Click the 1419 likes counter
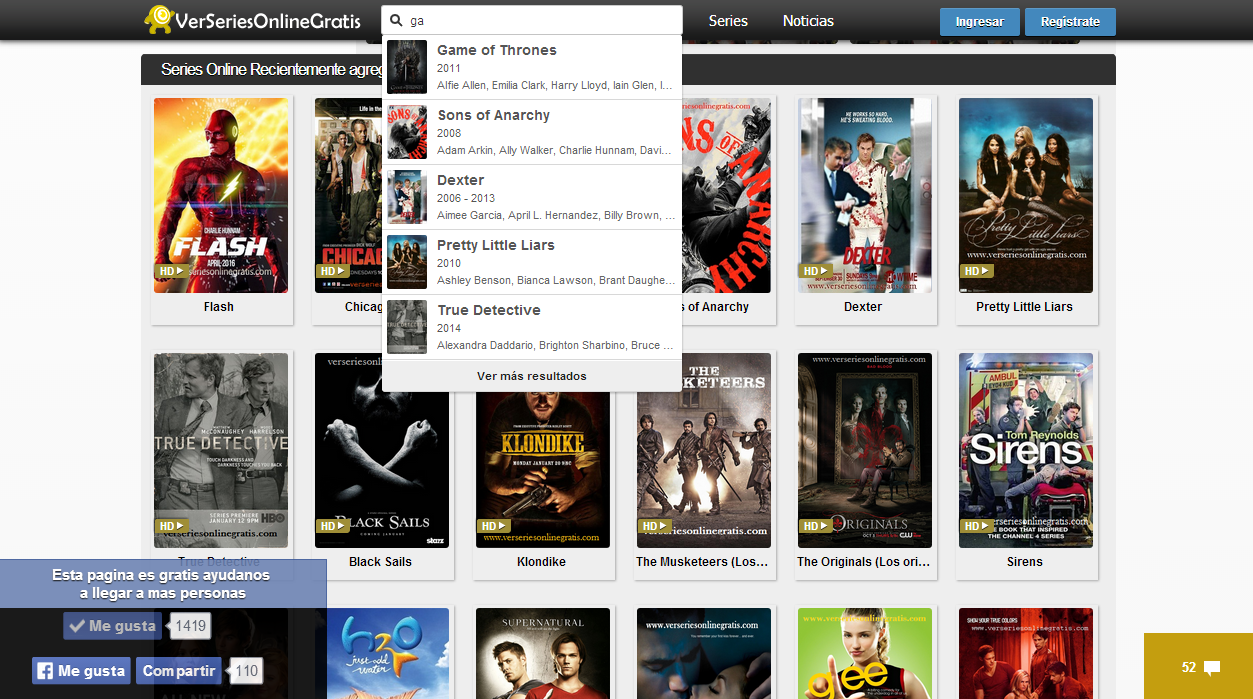The image size is (1253, 699). tap(190, 626)
